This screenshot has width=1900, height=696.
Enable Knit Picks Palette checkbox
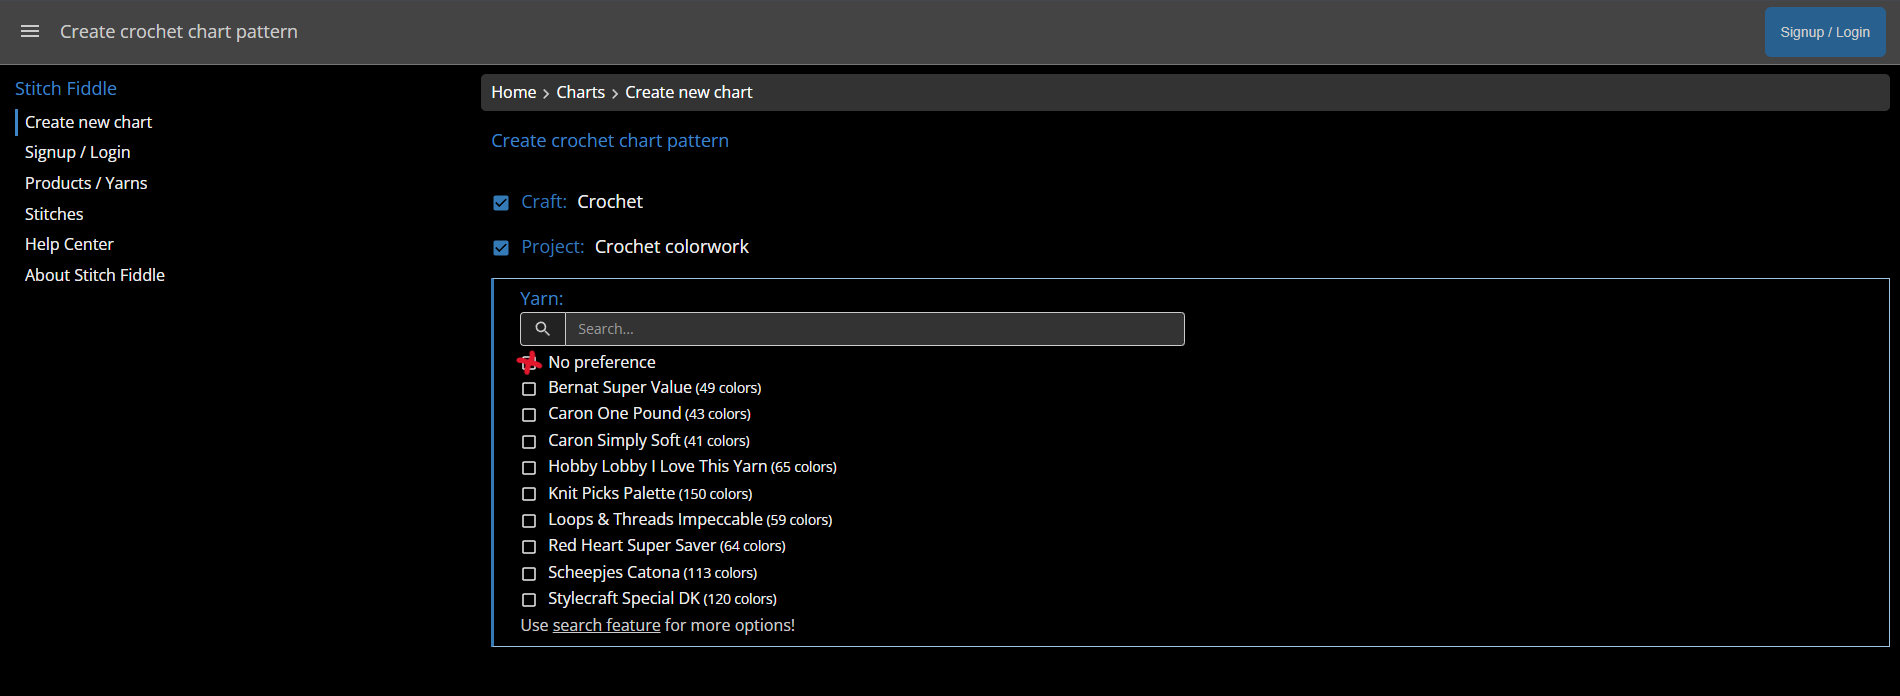529,494
